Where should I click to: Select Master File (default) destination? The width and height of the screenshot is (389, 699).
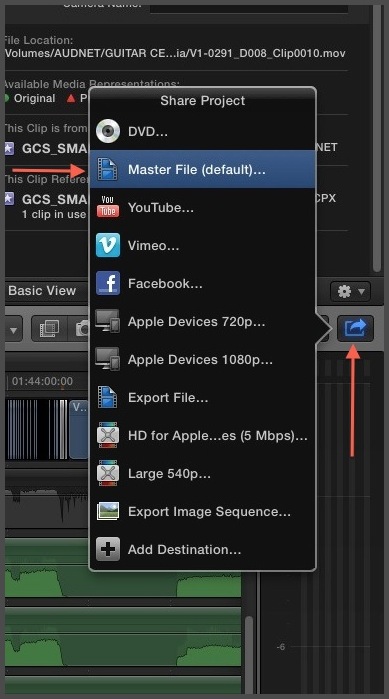click(202, 169)
